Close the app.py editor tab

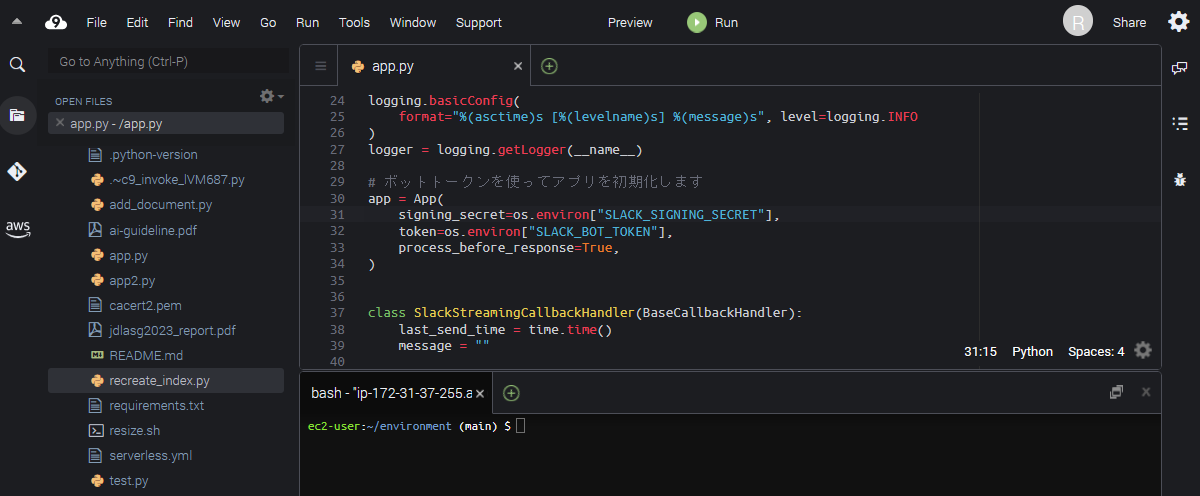click(517, 66)
